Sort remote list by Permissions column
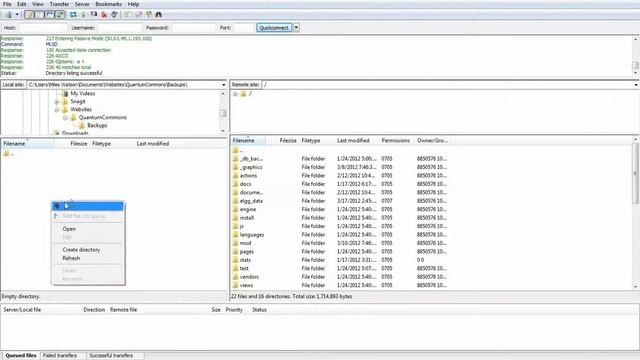The height and width of the screenshot is (360, 640). pos(396,140)
